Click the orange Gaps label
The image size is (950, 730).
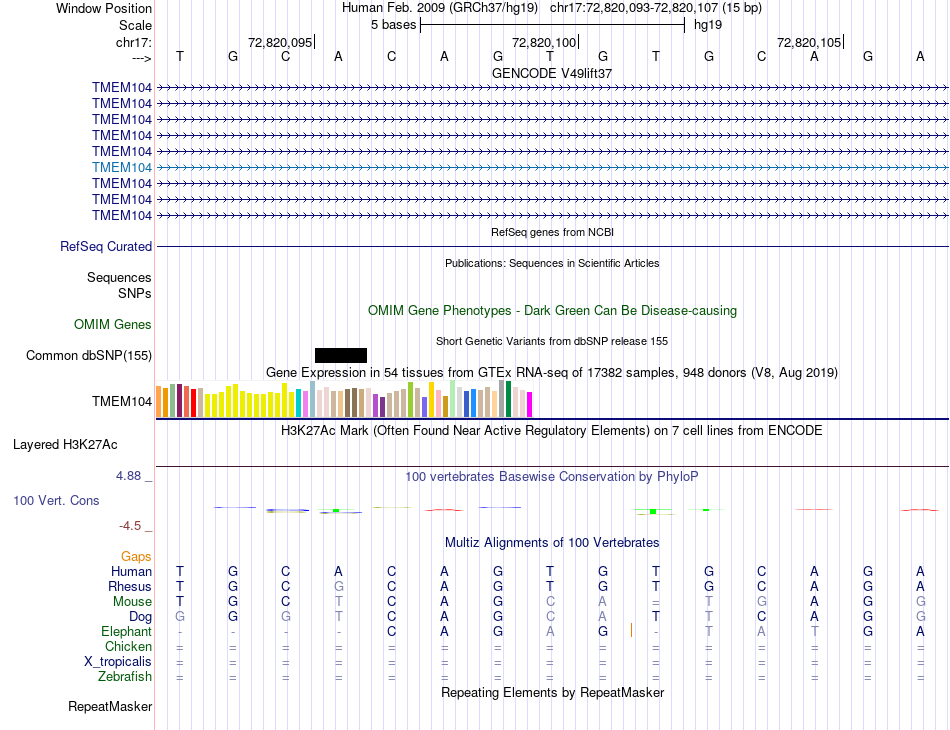pyautogui.click(x=136, y=556)
